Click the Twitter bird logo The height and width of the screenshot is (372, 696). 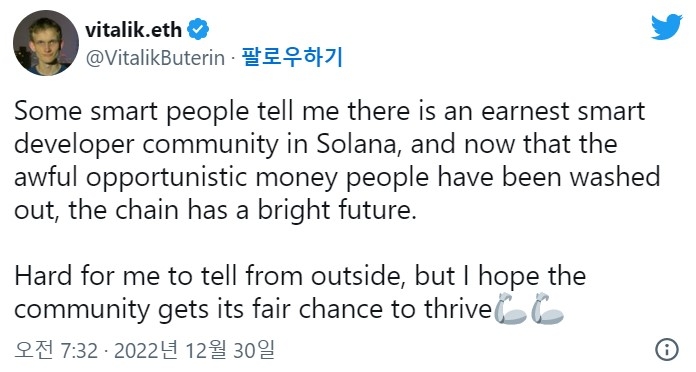(x=666, y=27)
